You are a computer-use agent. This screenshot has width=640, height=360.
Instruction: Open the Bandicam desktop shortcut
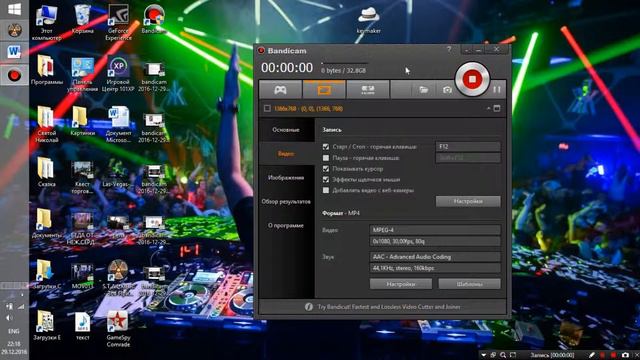tap(153, 19)
